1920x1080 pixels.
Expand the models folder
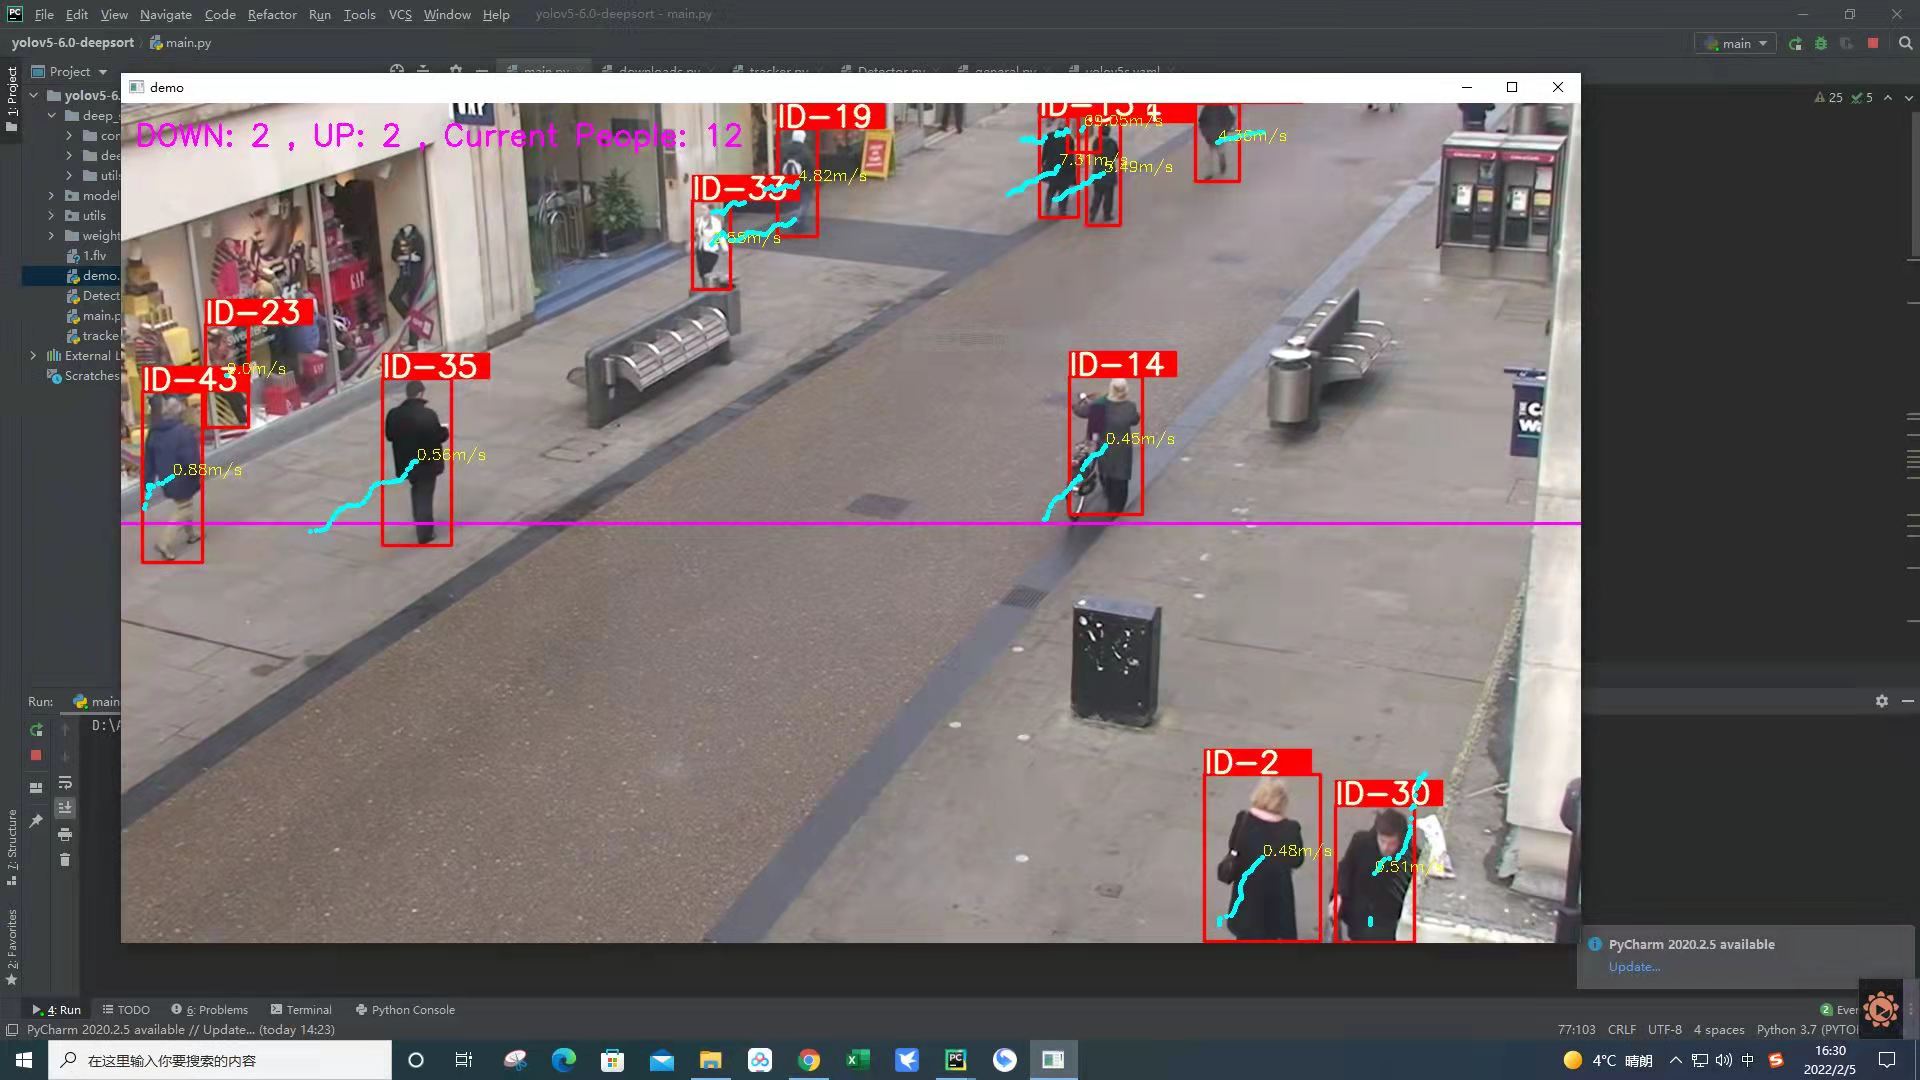[52, 196]
